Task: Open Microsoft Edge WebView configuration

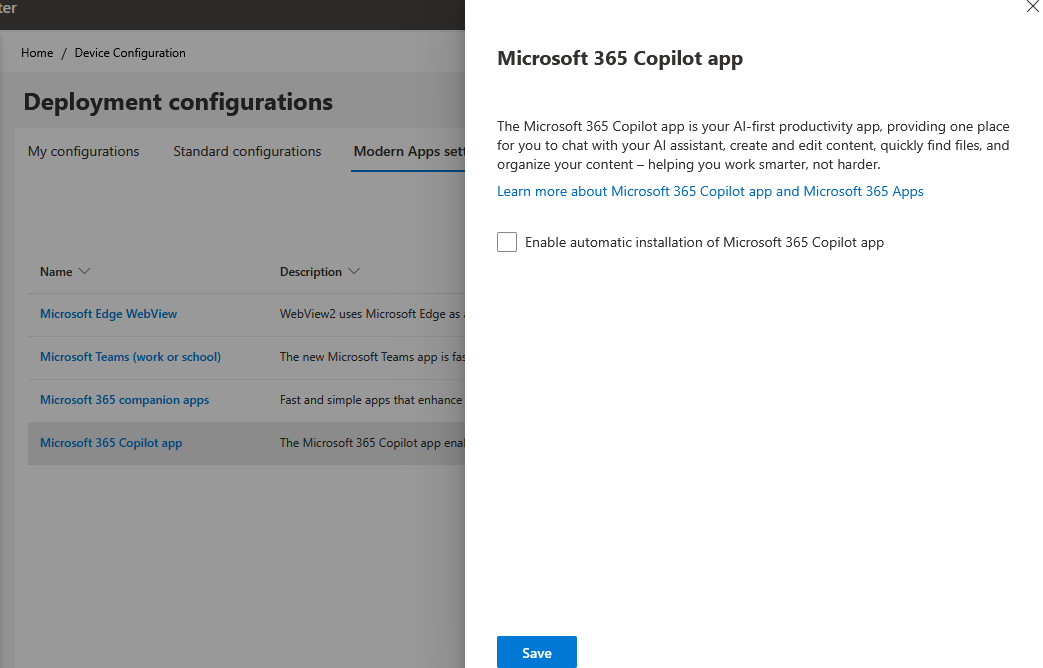Action: pos(108,314)
